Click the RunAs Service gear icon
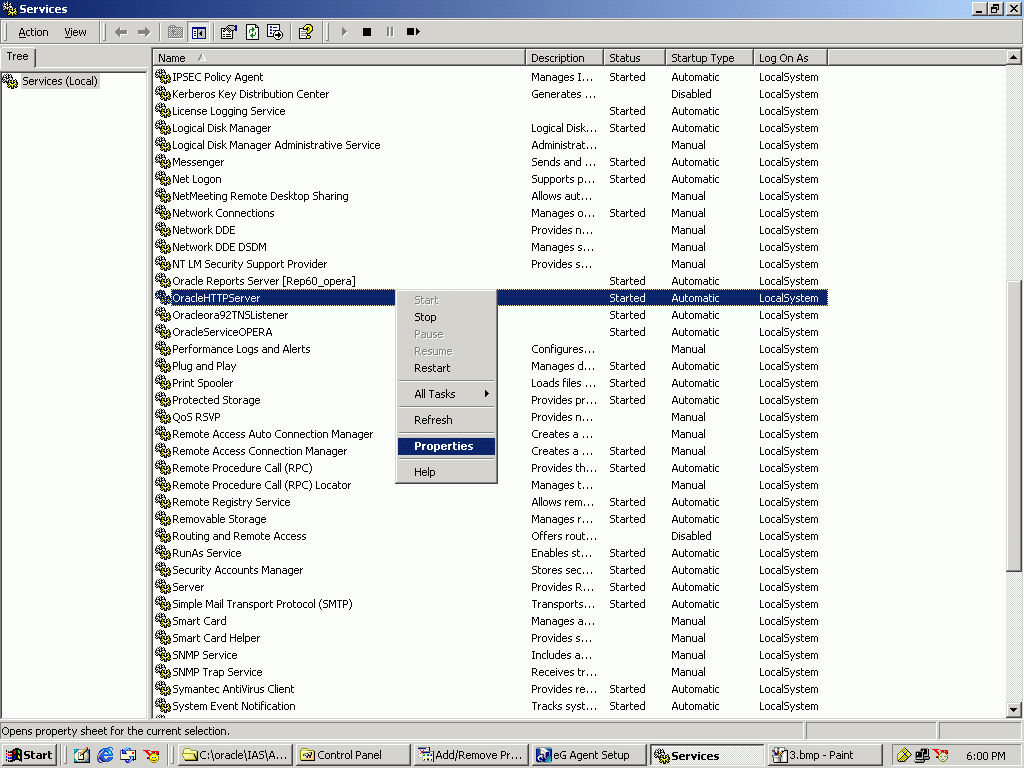1024x768 pixels. pyautogui.click(x=163, y=552)
